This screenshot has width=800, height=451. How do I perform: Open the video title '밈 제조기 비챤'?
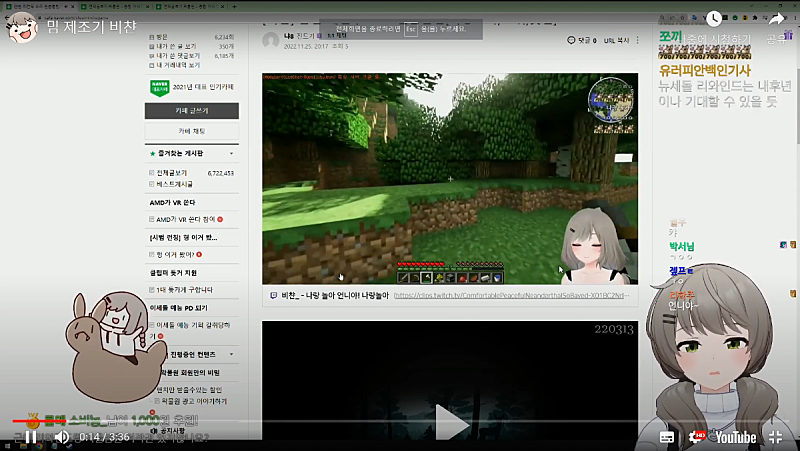(88, 25)
